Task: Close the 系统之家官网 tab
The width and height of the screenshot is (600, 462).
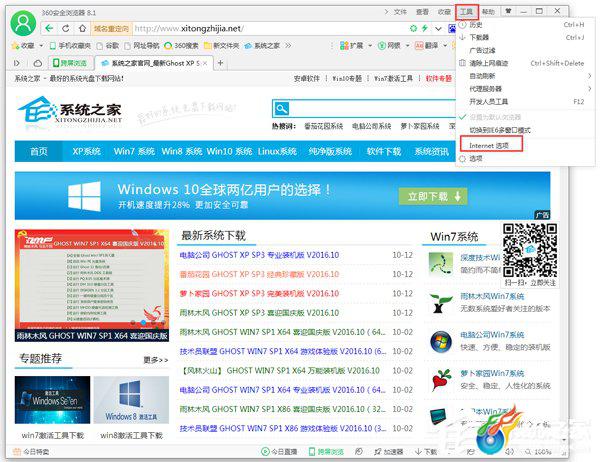Action: pos(205,63)
